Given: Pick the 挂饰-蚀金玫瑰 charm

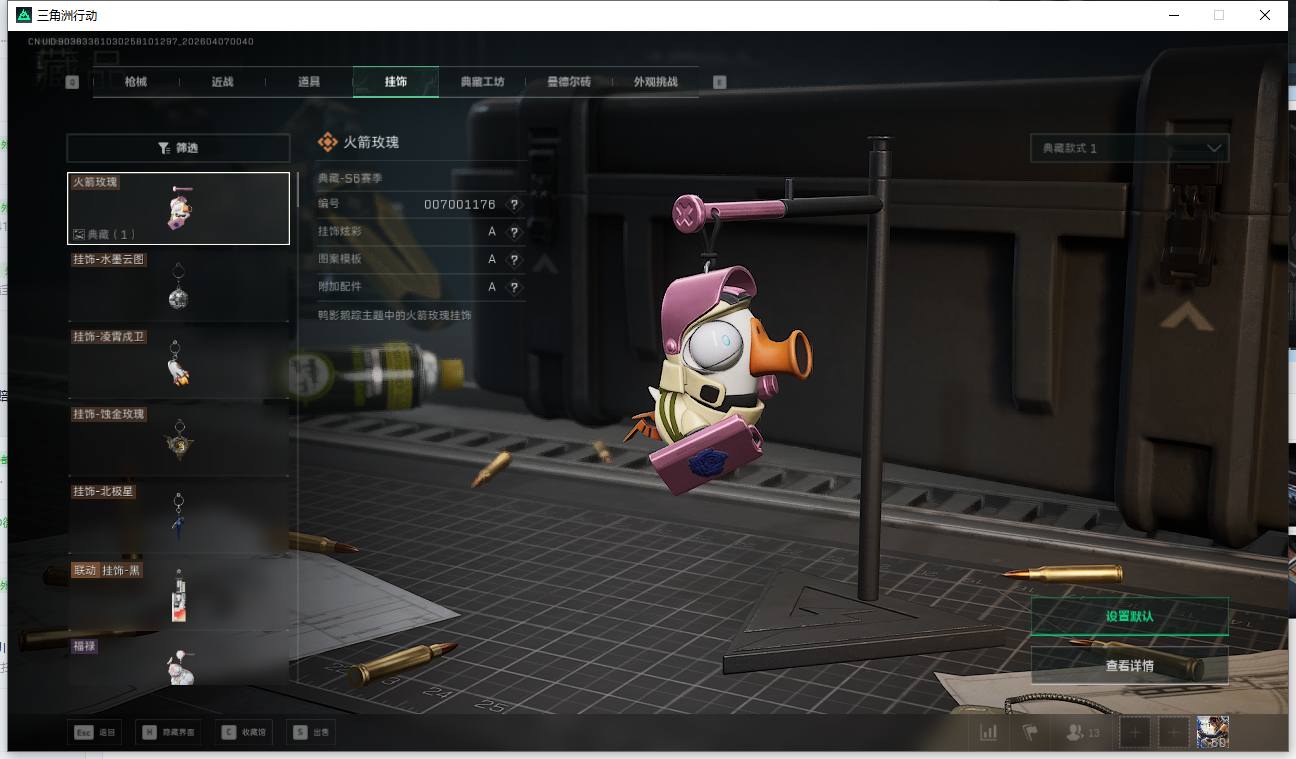Looking at the screenshot, I should 178,440.
